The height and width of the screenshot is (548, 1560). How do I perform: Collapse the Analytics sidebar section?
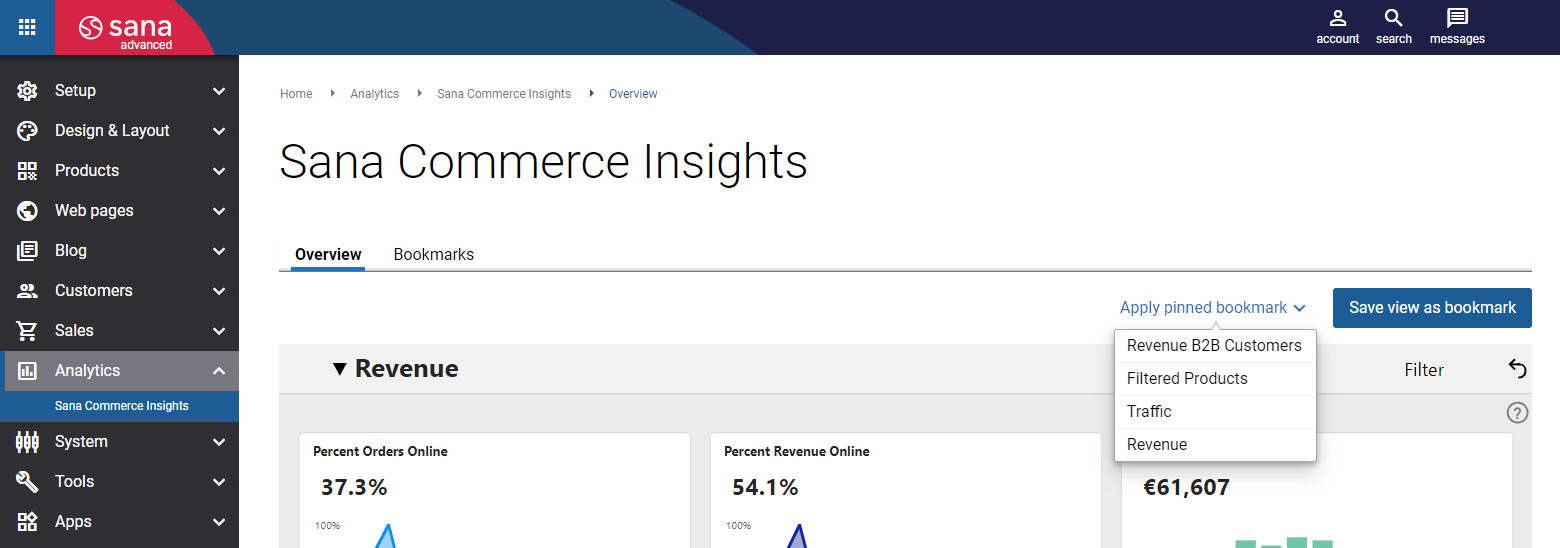click(219, 371)
